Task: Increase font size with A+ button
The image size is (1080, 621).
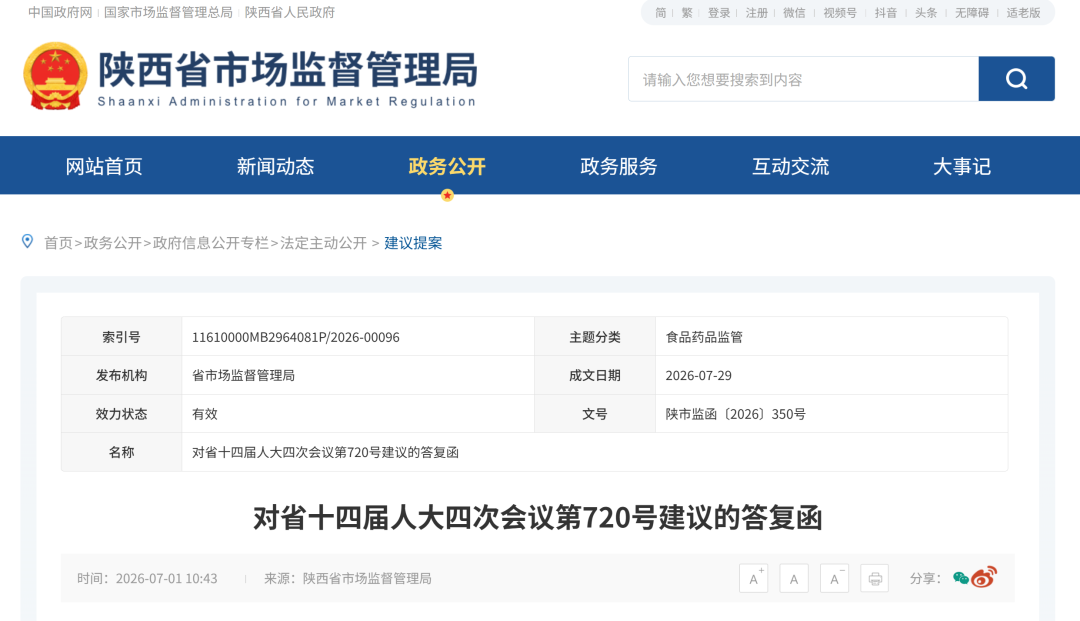Action: pyautogui.click(x=754, y=578)
